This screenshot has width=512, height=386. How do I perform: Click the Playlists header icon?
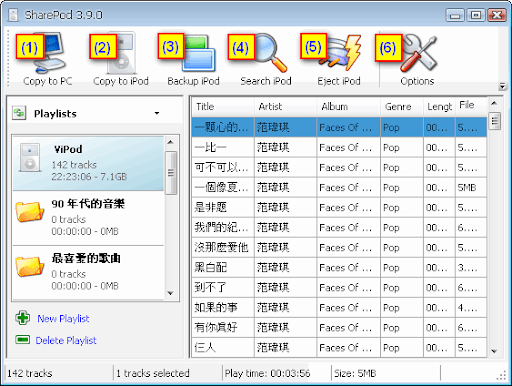pyautogui.click(x=19, y=113)
